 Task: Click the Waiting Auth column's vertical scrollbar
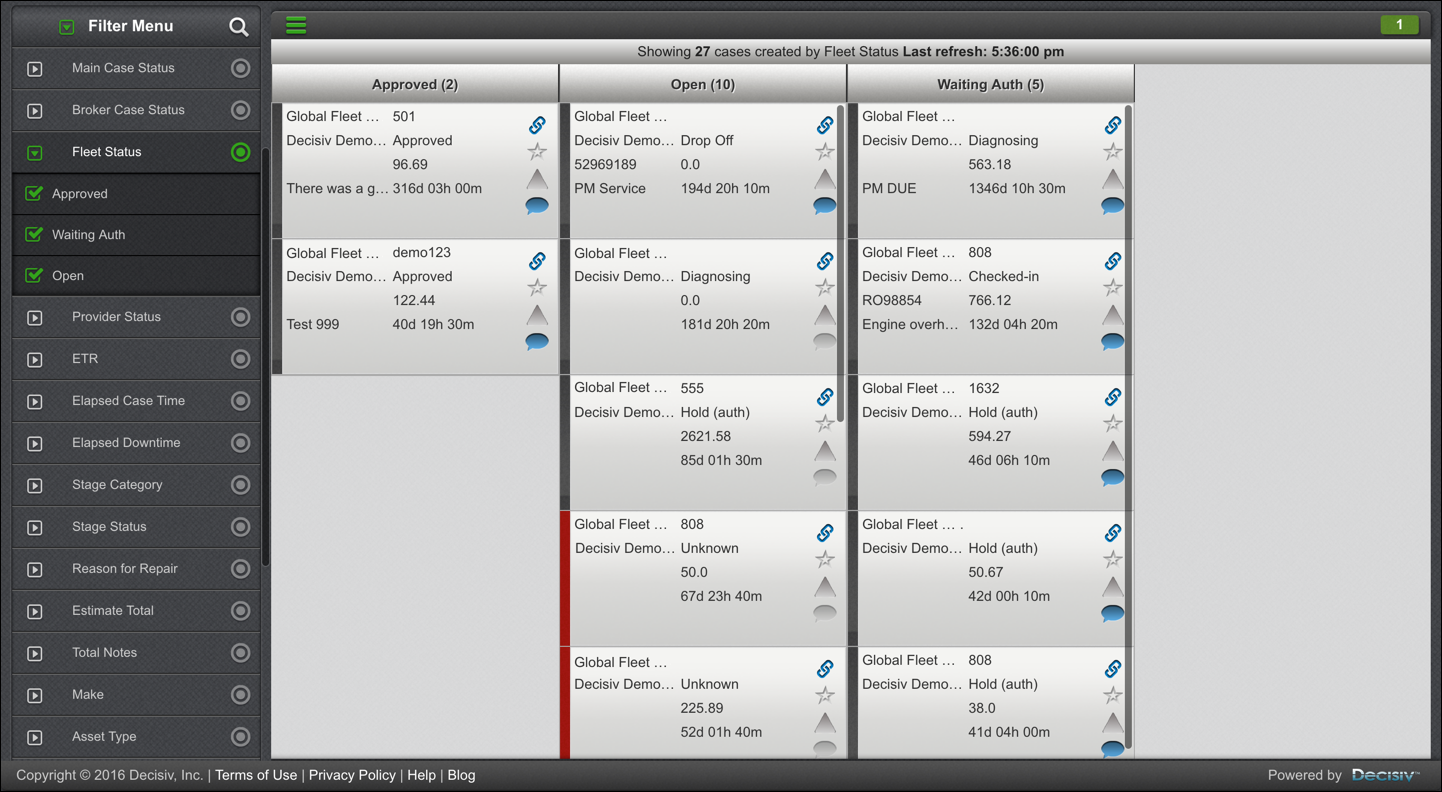[x=1129, y=427]
